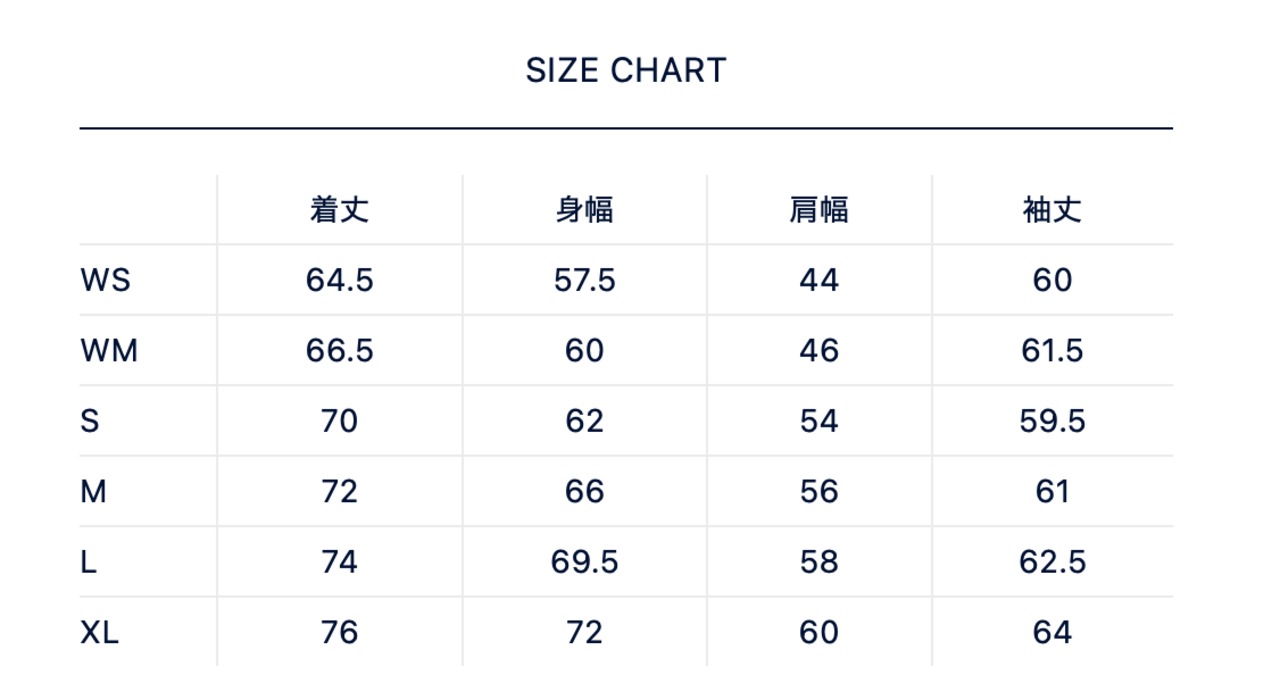Image resolution: width=1280 pixels, height=700 pixels.
Task: Click the WM 着丈 value 66.5
Action: [339, 351]
